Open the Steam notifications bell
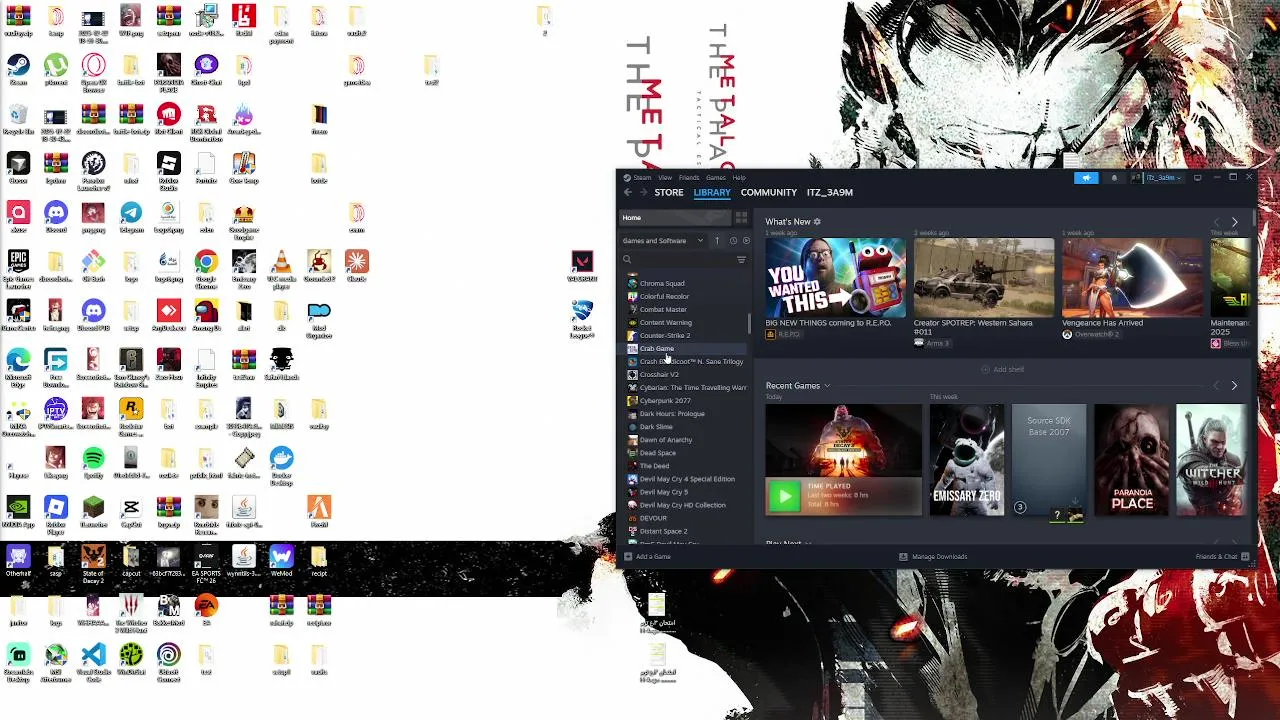Viewport: 1280px width, 720px height. [x=1114, y=178]
